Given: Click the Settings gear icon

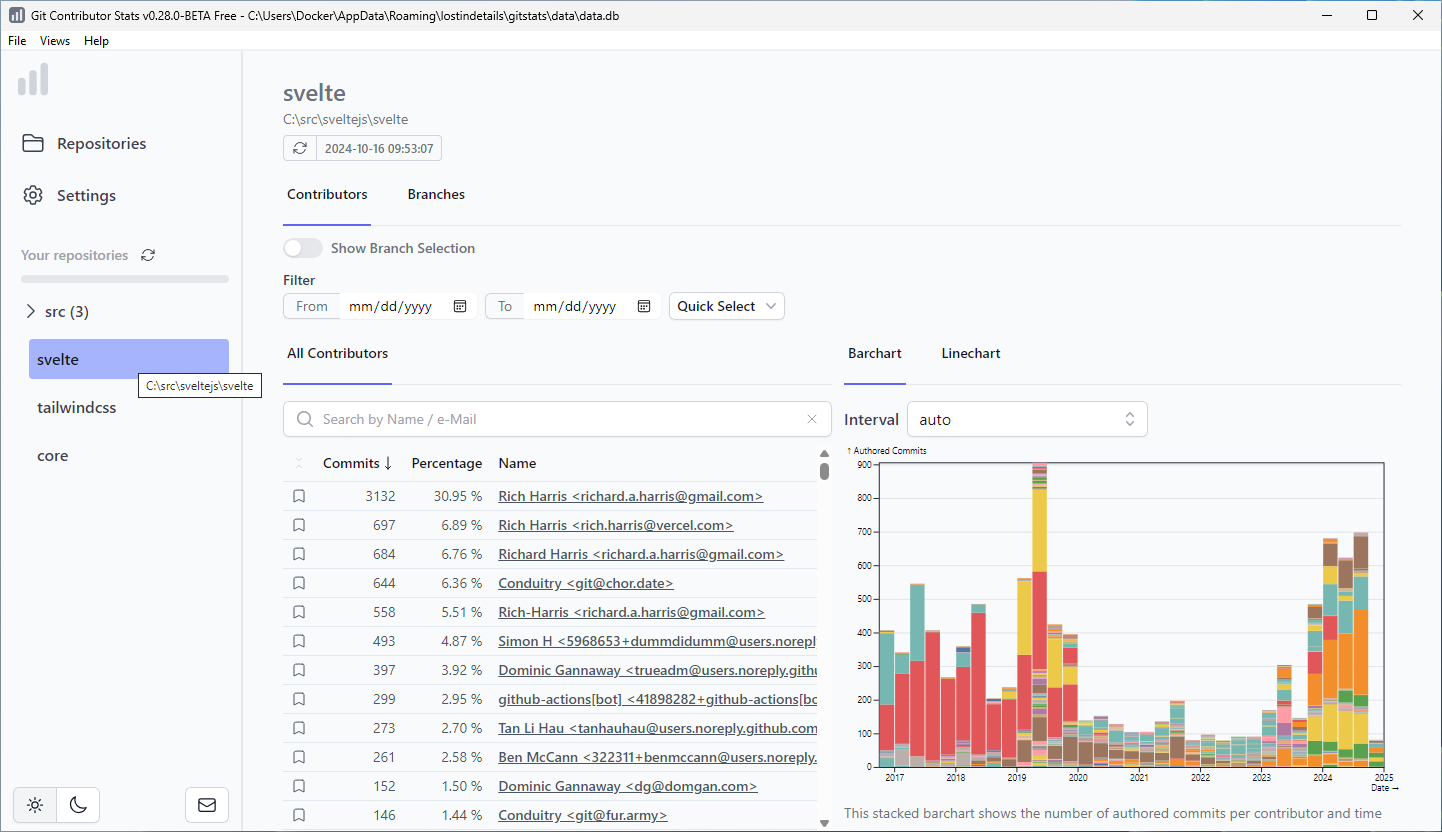Looking at the screenshot, I should (x=33, y=195).
